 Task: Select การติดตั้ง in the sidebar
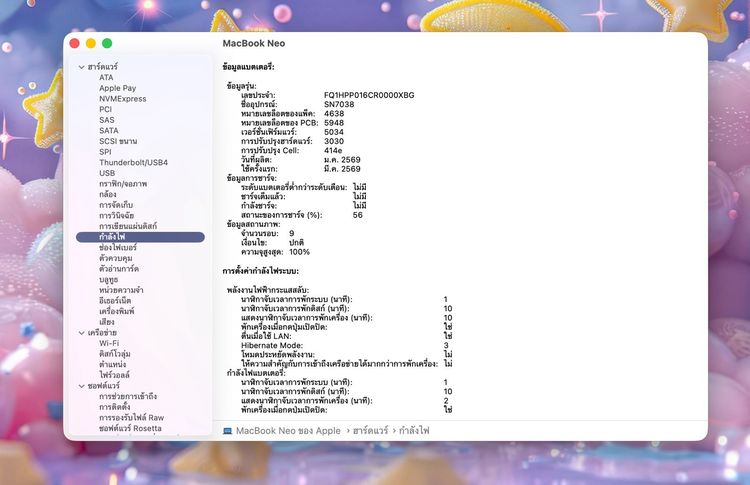pos(114,407)
